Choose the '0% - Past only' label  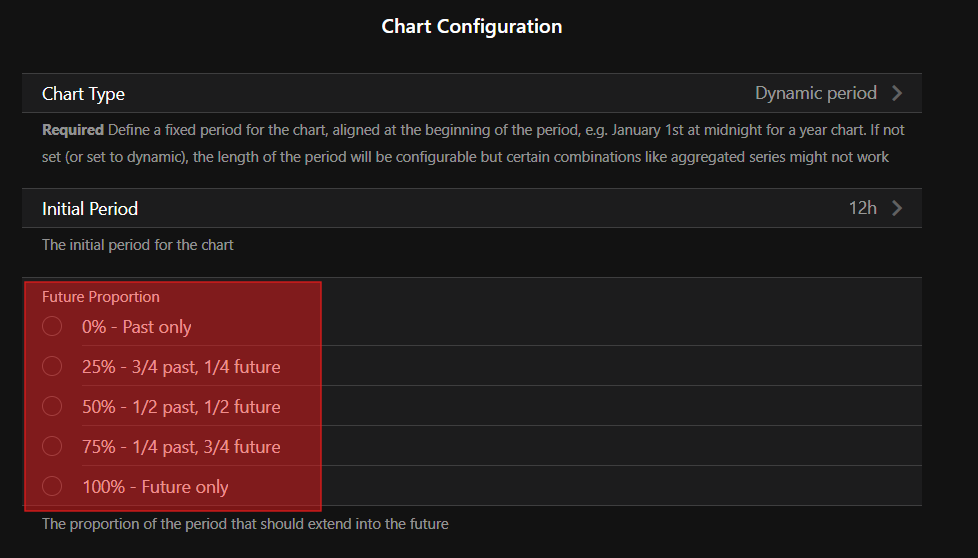(x=137, y=327)
